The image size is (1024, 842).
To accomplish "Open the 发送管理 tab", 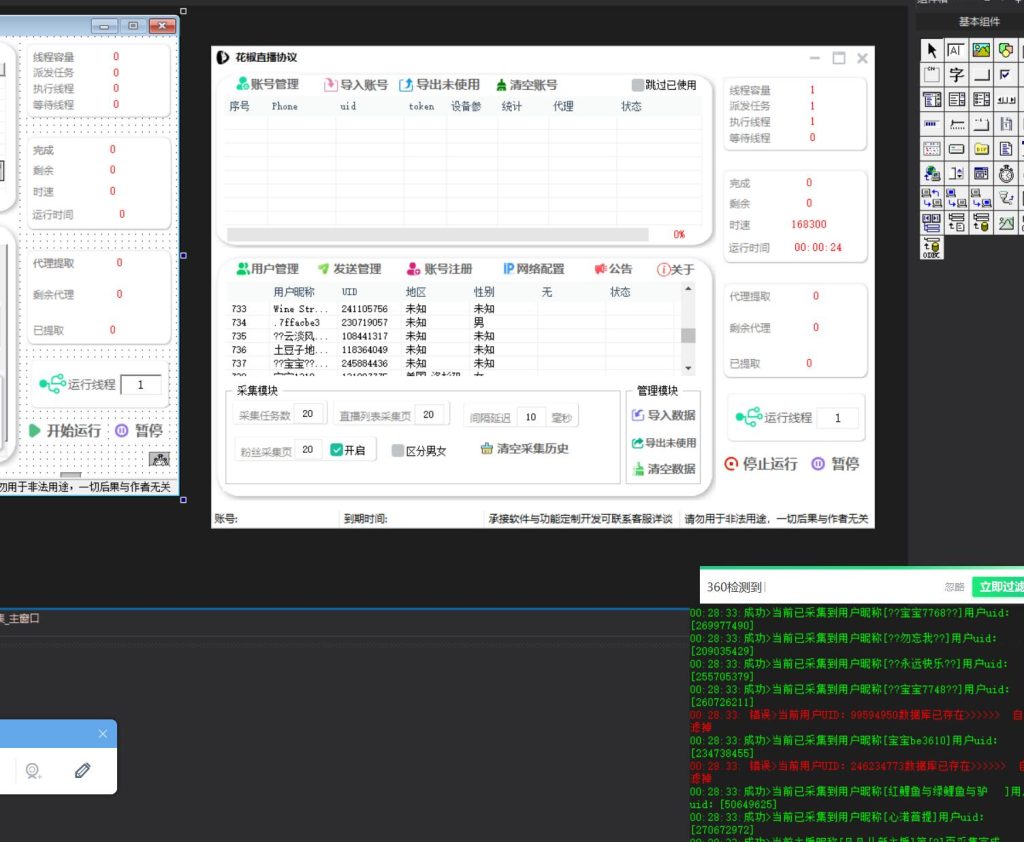I will pos(349,269).
